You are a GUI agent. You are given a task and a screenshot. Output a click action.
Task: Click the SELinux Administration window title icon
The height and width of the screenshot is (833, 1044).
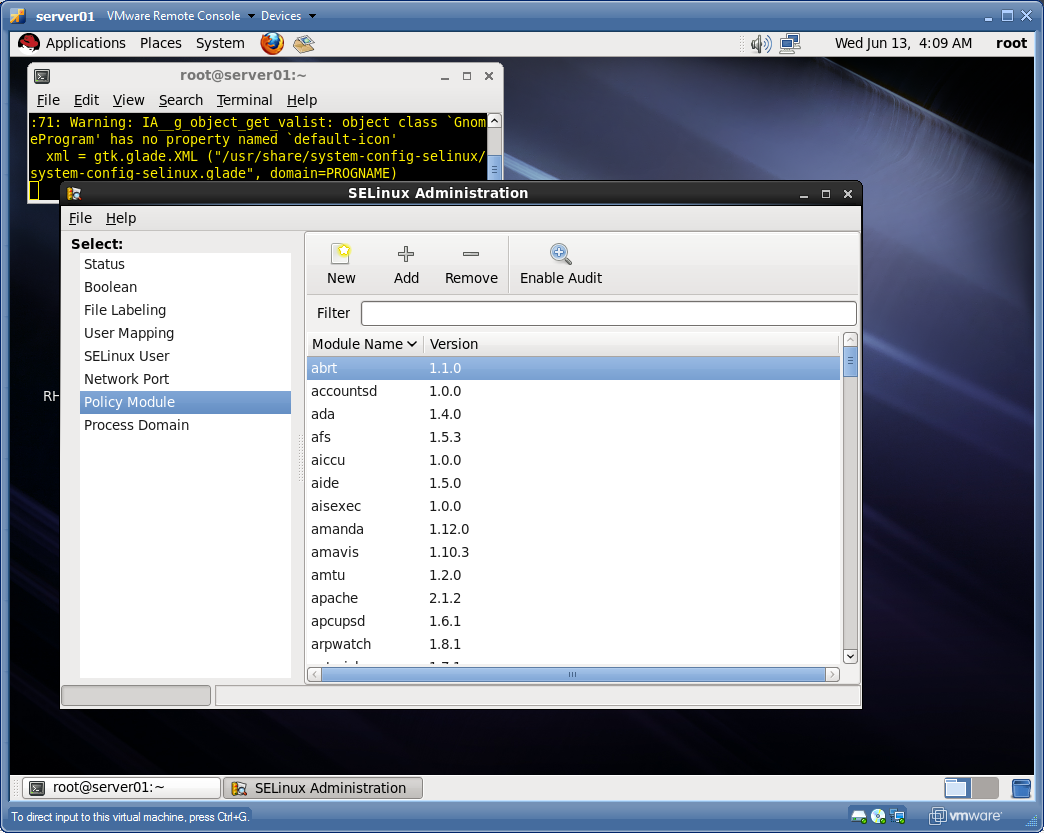pyautogui.click(x=74, y=194)
